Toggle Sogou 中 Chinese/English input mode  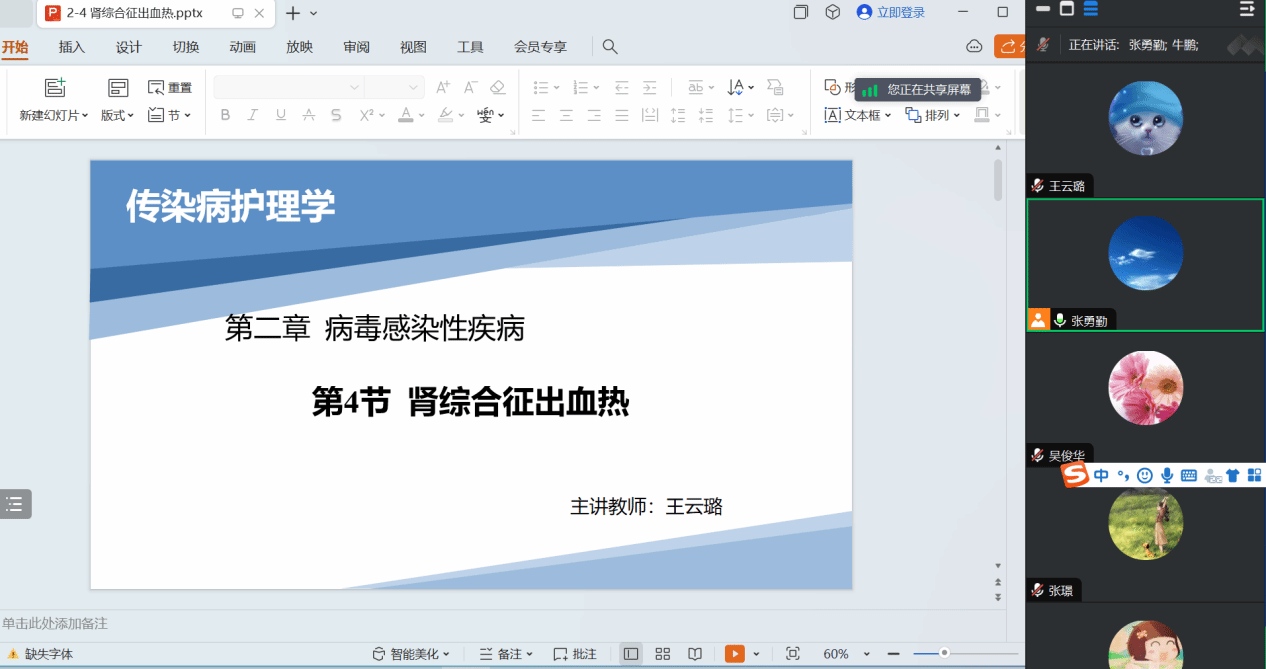click(x=1101, y=476)
